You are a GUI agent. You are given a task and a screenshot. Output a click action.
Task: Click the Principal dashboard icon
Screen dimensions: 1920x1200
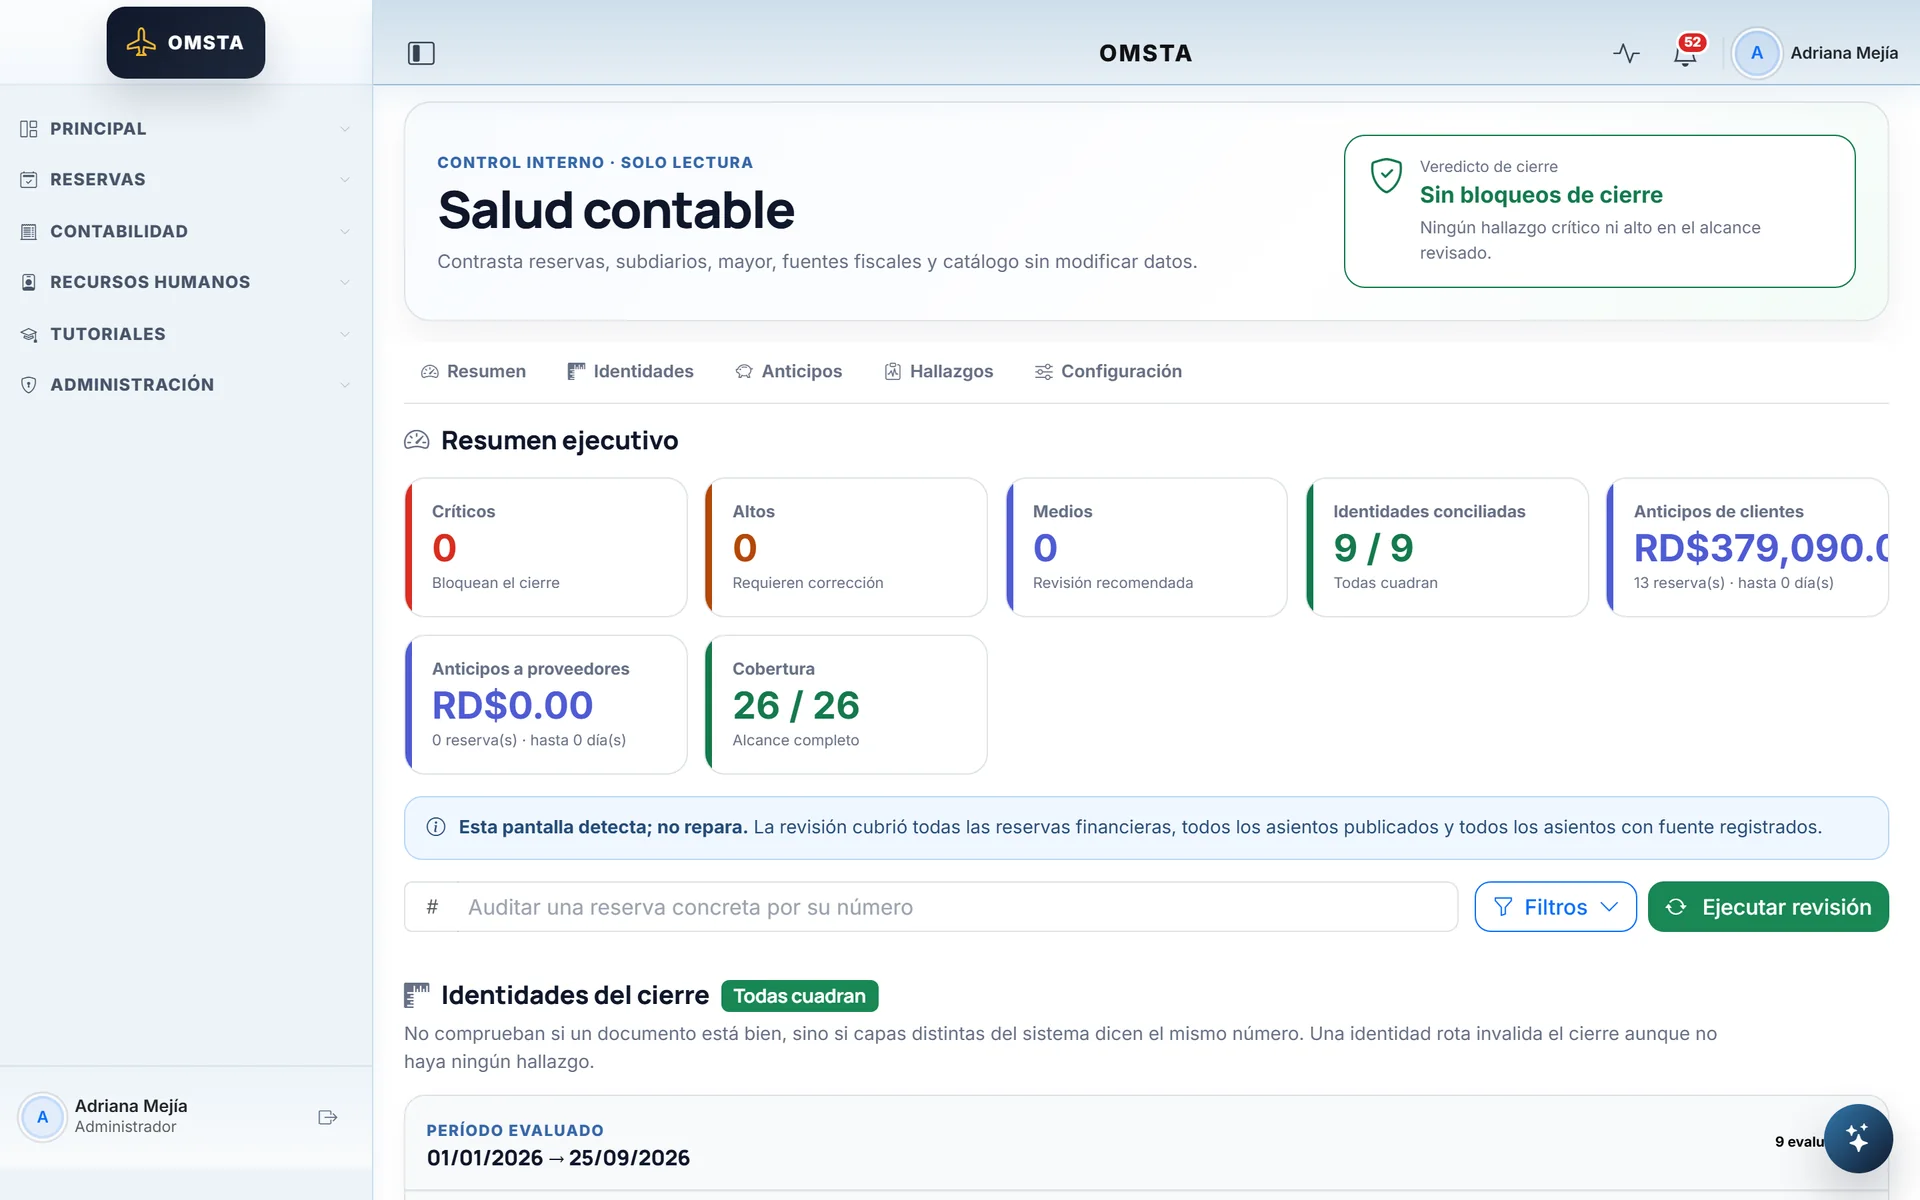pos(29,129)
